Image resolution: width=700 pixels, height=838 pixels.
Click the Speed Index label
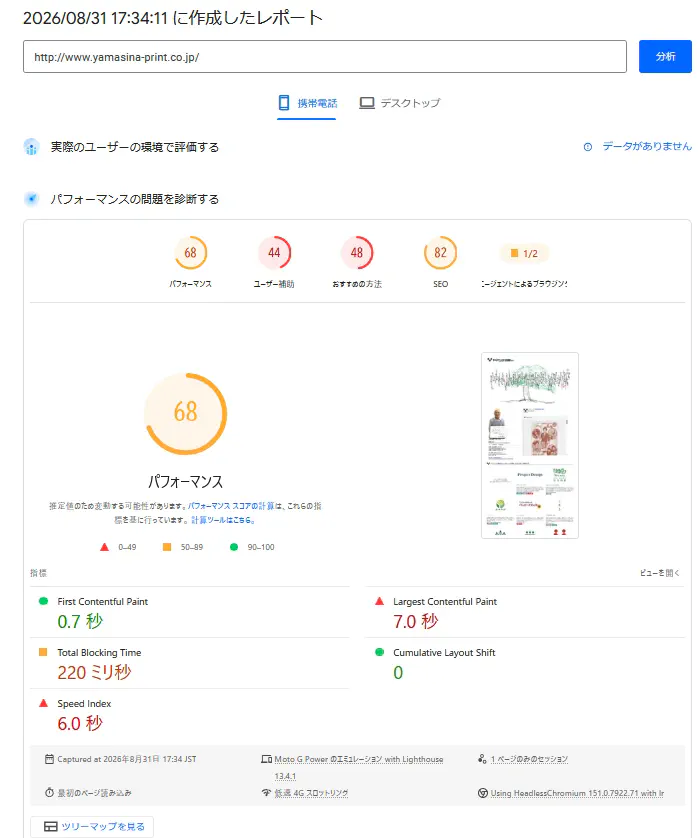coord(84,703)
